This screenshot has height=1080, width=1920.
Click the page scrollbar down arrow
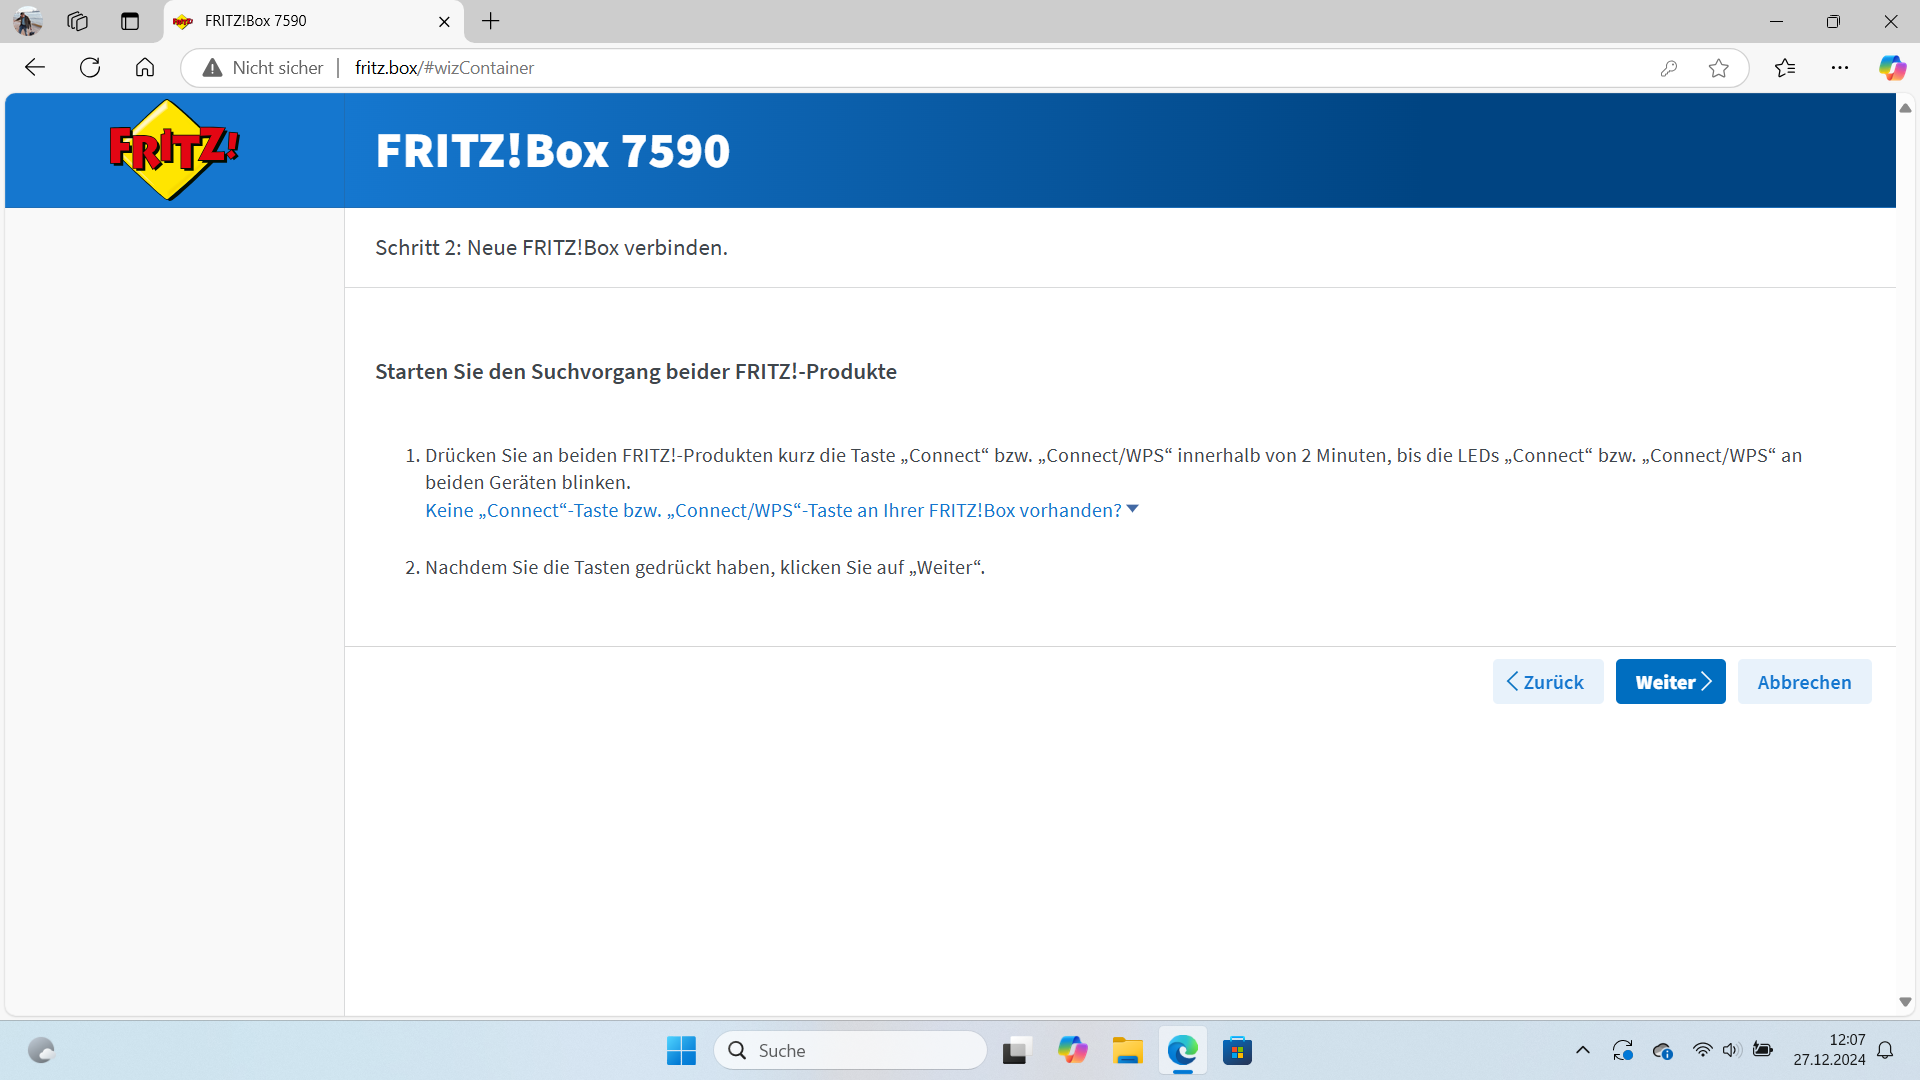(x=1905, y=1002)
